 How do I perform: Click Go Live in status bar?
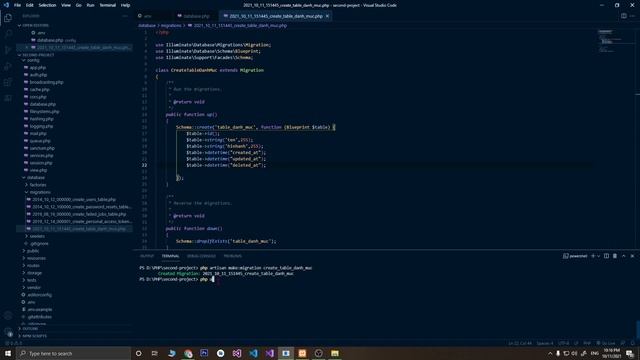click(606, 343)
